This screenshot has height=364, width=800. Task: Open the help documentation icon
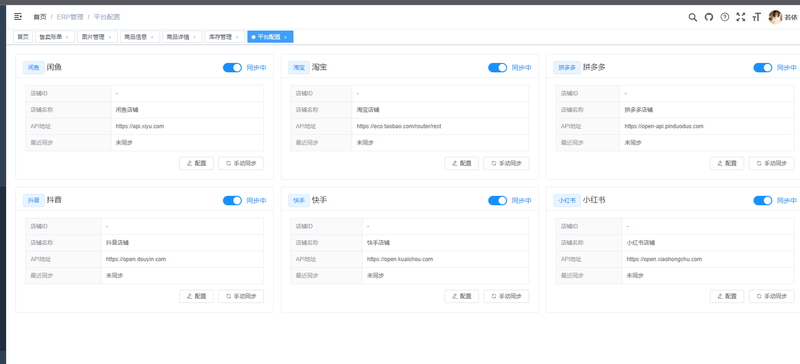724,17
